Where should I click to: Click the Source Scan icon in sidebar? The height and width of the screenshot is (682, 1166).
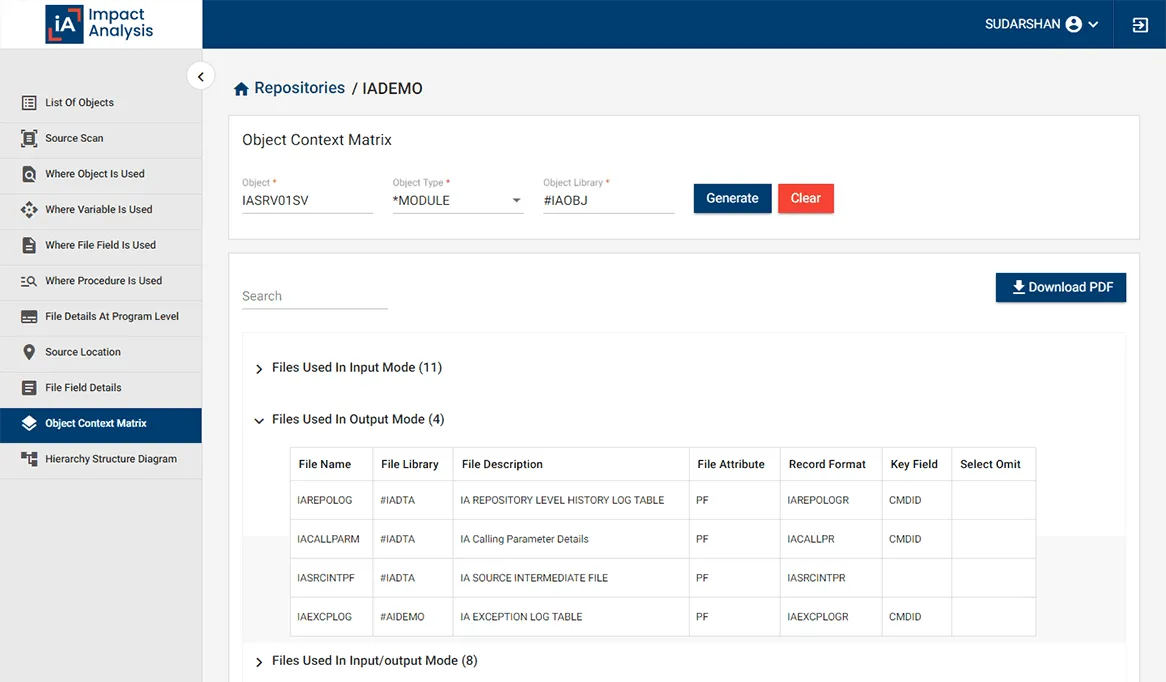pyautogui.click(x=29, y=139)
